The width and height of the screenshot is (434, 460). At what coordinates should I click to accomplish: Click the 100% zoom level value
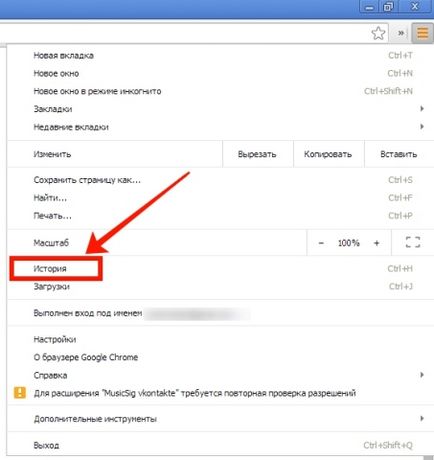[x=349, y=243]
